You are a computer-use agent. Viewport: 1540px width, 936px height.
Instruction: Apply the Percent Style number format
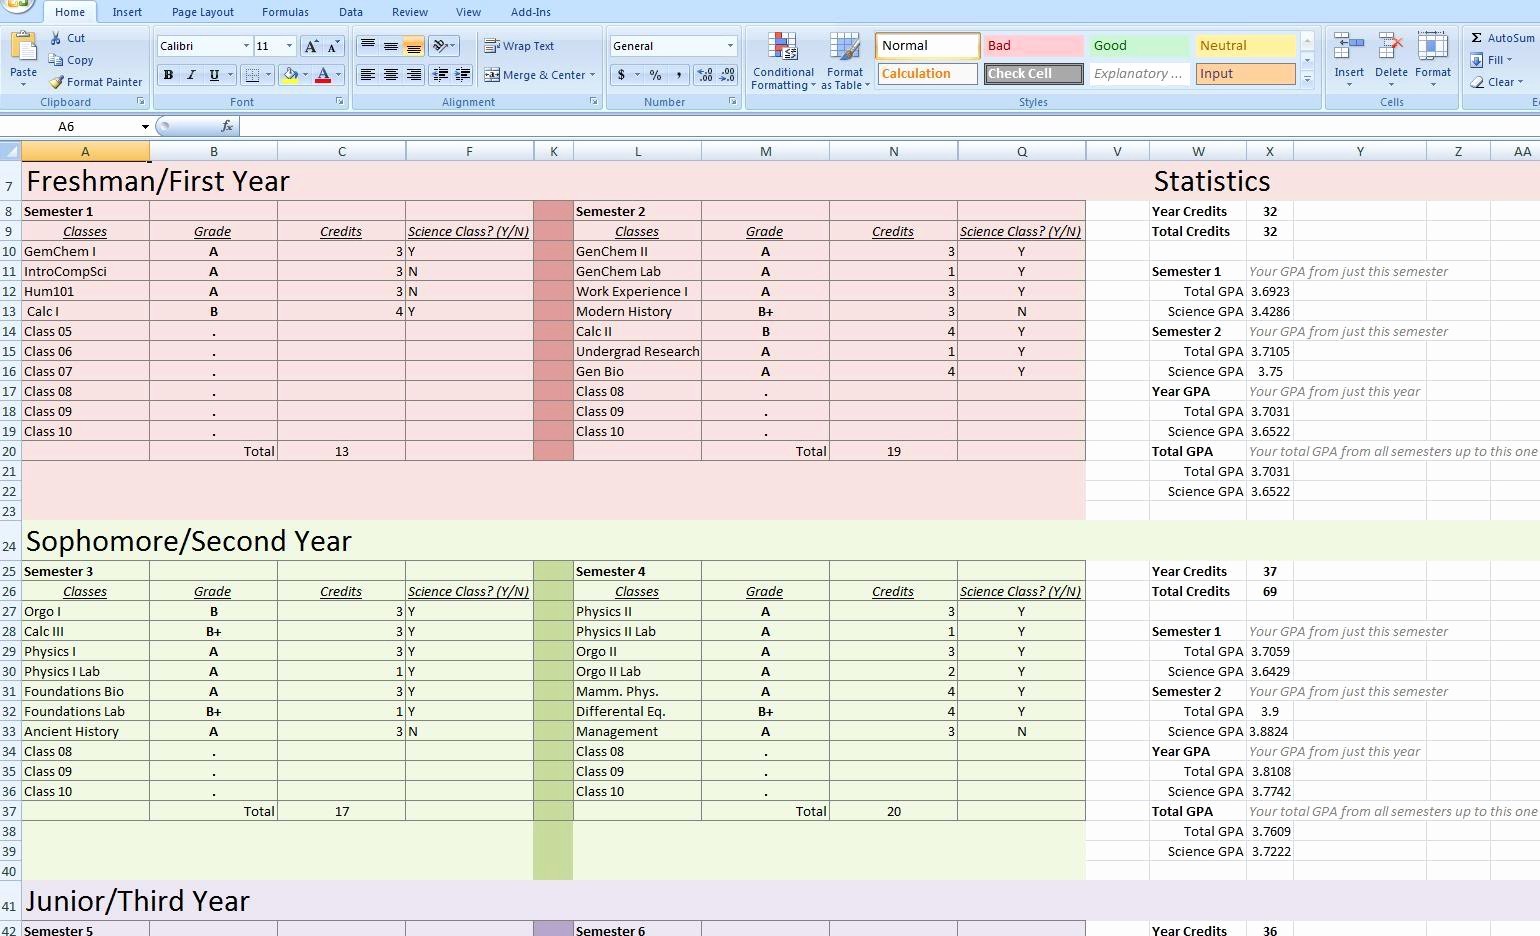pyautogui.click(x=655, y=74)
